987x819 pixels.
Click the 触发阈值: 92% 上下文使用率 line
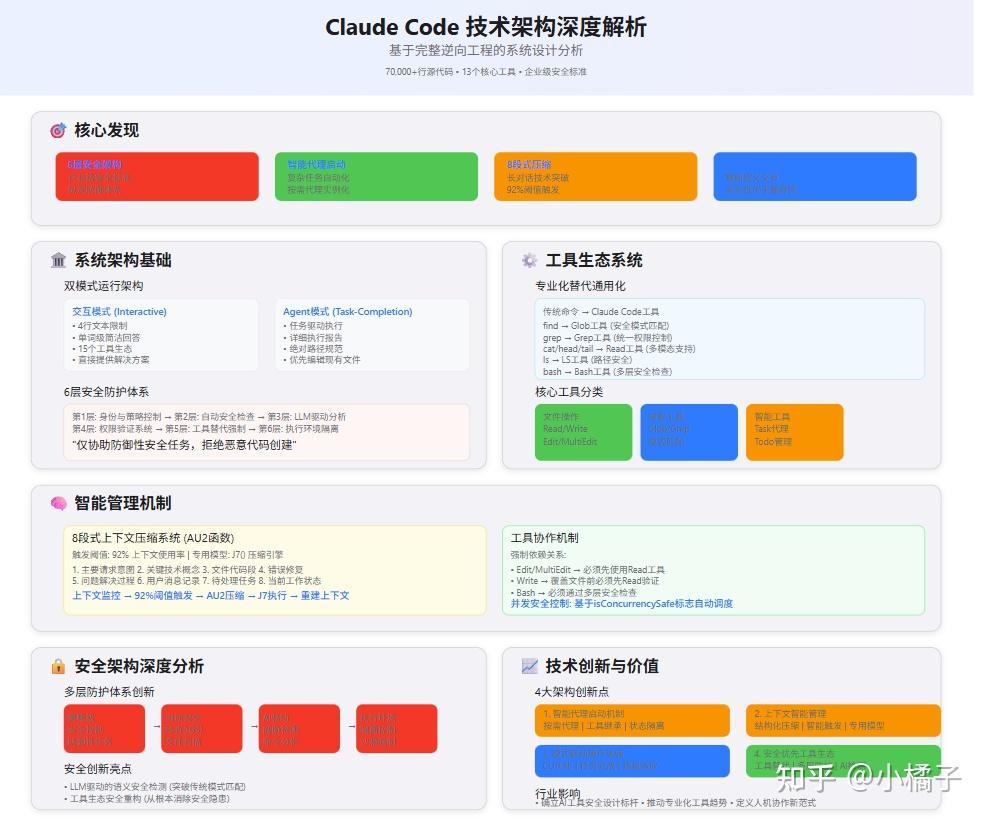tap(178, 555)
